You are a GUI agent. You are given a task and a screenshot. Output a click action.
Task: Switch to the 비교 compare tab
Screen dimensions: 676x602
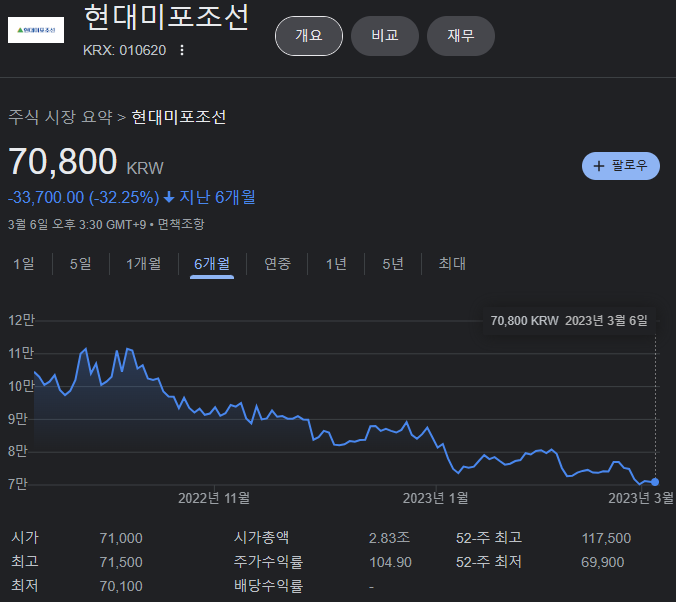click(x=385, y=36)
